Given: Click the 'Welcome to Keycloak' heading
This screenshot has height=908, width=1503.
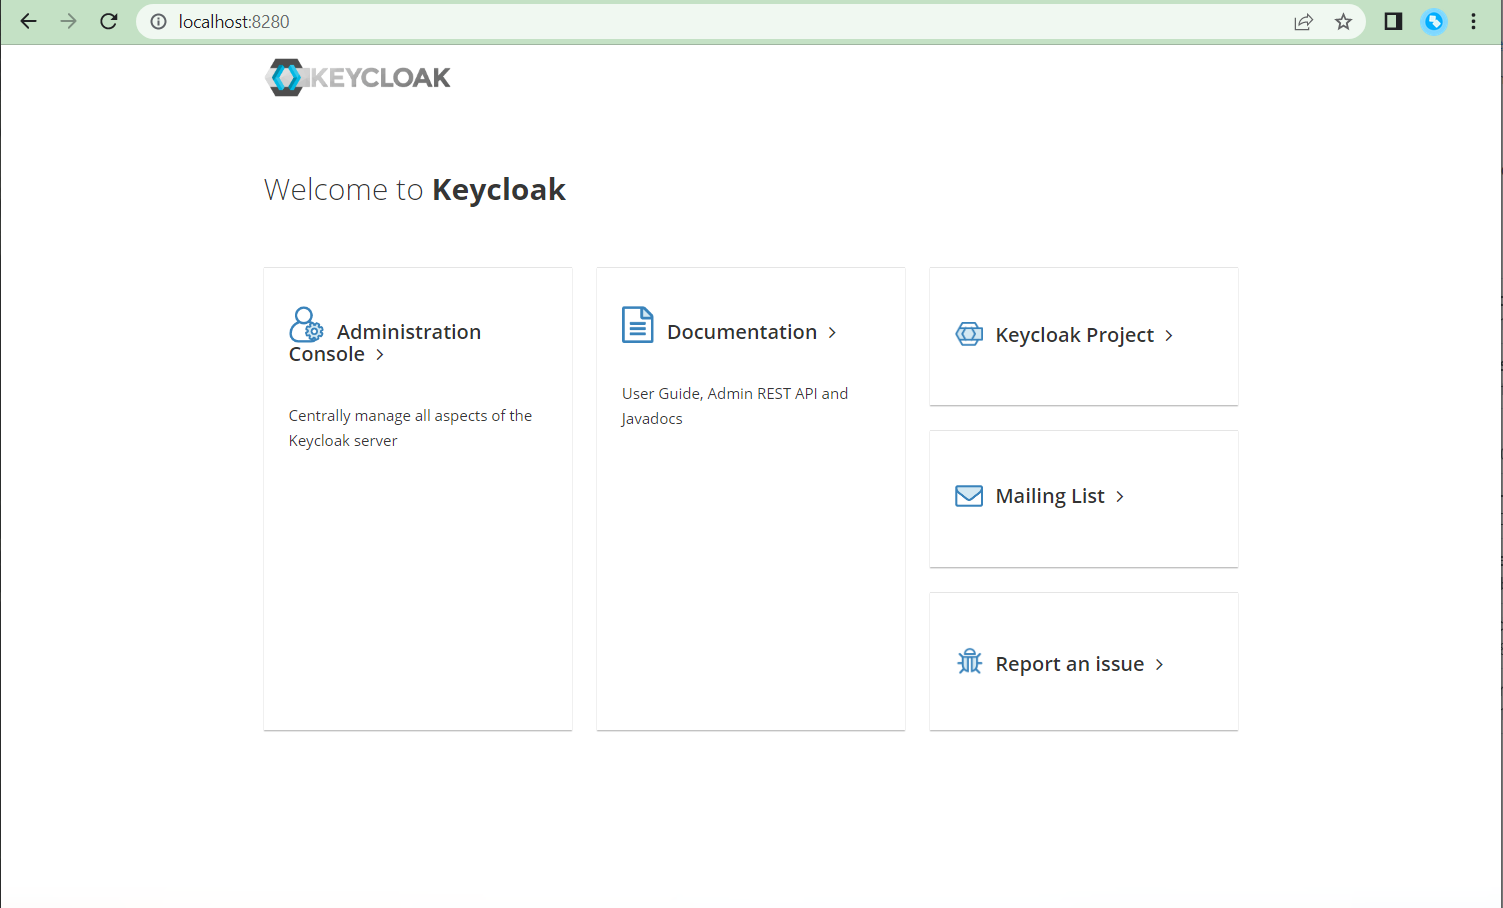Looking at the screenshot, I should [x=415, y=189].
